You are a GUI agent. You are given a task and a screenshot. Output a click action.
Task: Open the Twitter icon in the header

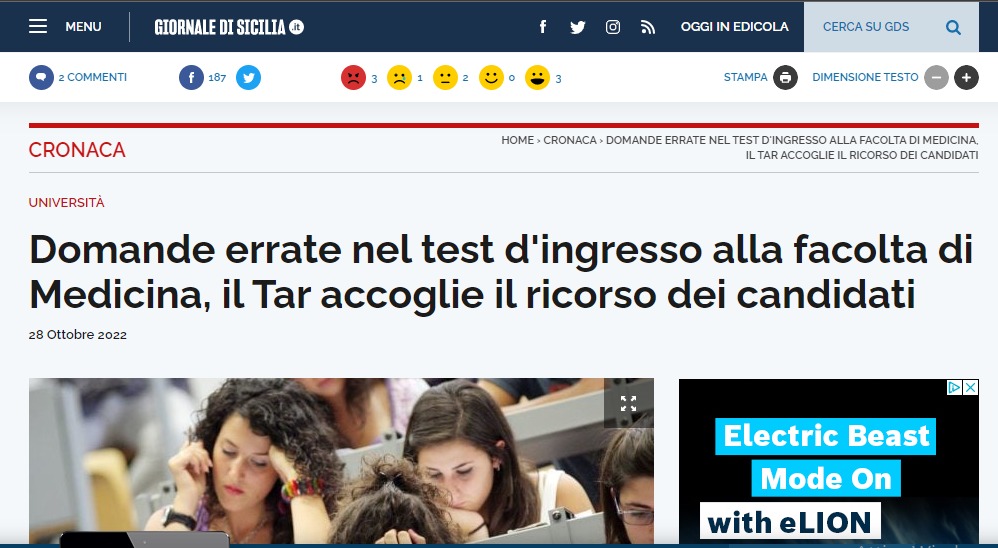tap(577, 27)
